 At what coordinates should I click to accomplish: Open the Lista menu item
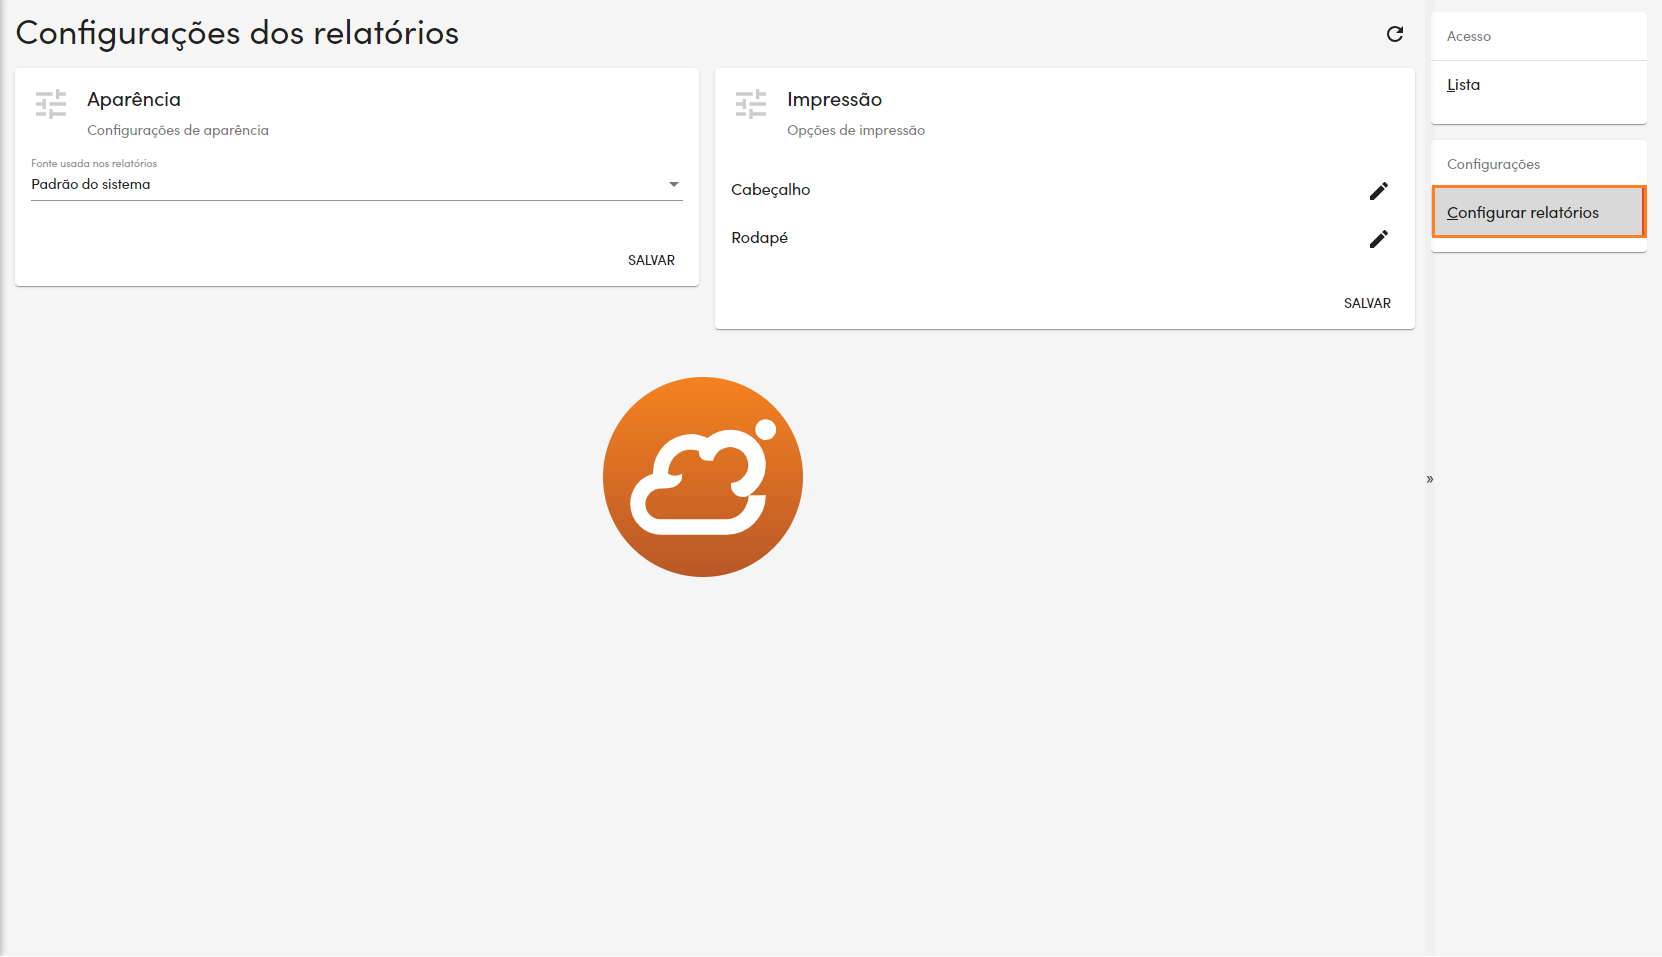[1539, 85]
